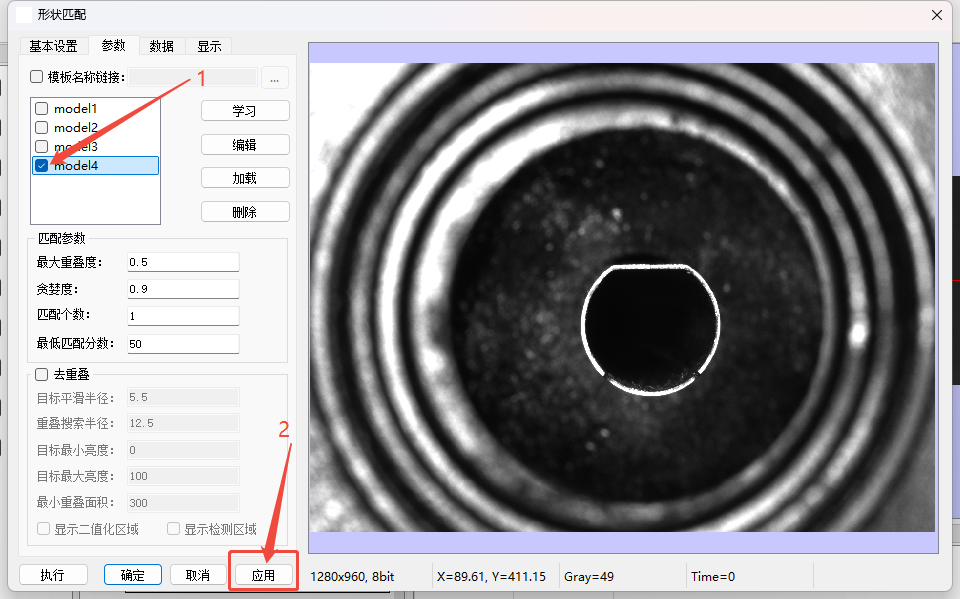This screenshot has width=960, height=599.
Task: Click the 学习 button
Action: (x=245, y=111)
